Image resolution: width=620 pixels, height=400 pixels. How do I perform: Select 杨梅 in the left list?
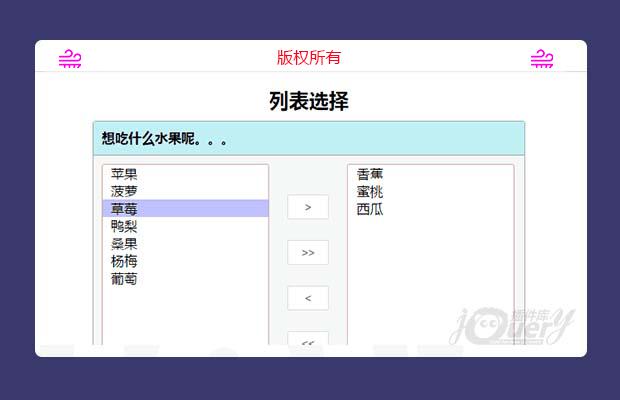124,261
